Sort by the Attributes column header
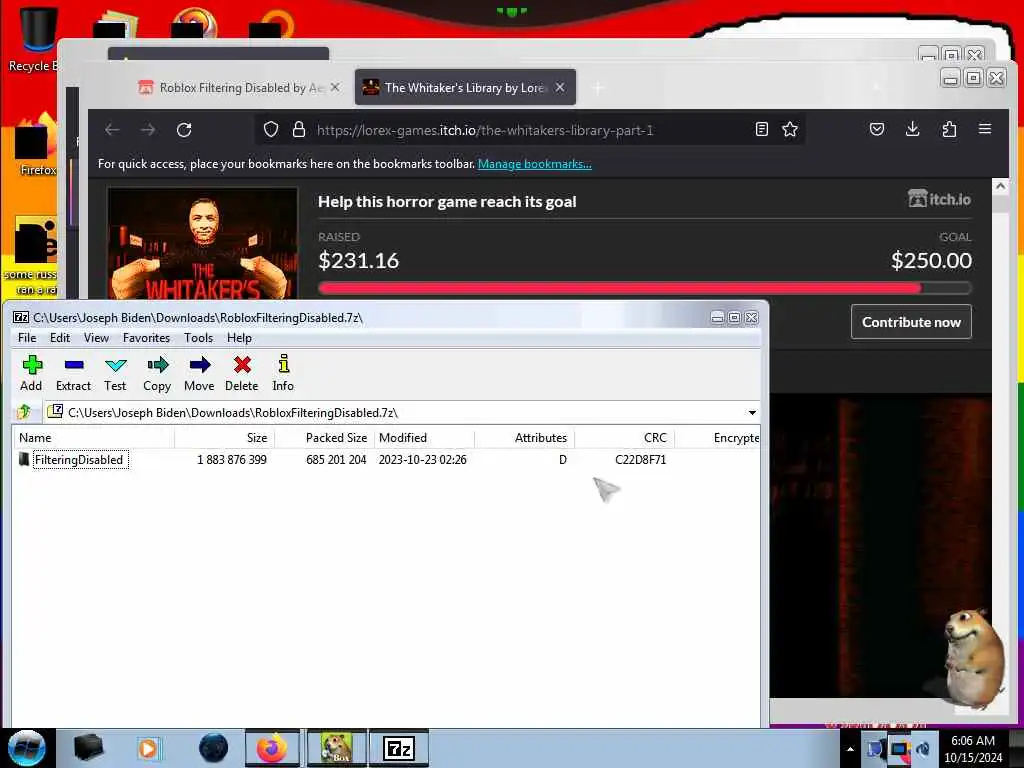Screen dimensions: 1024x768 coord(524,438)
